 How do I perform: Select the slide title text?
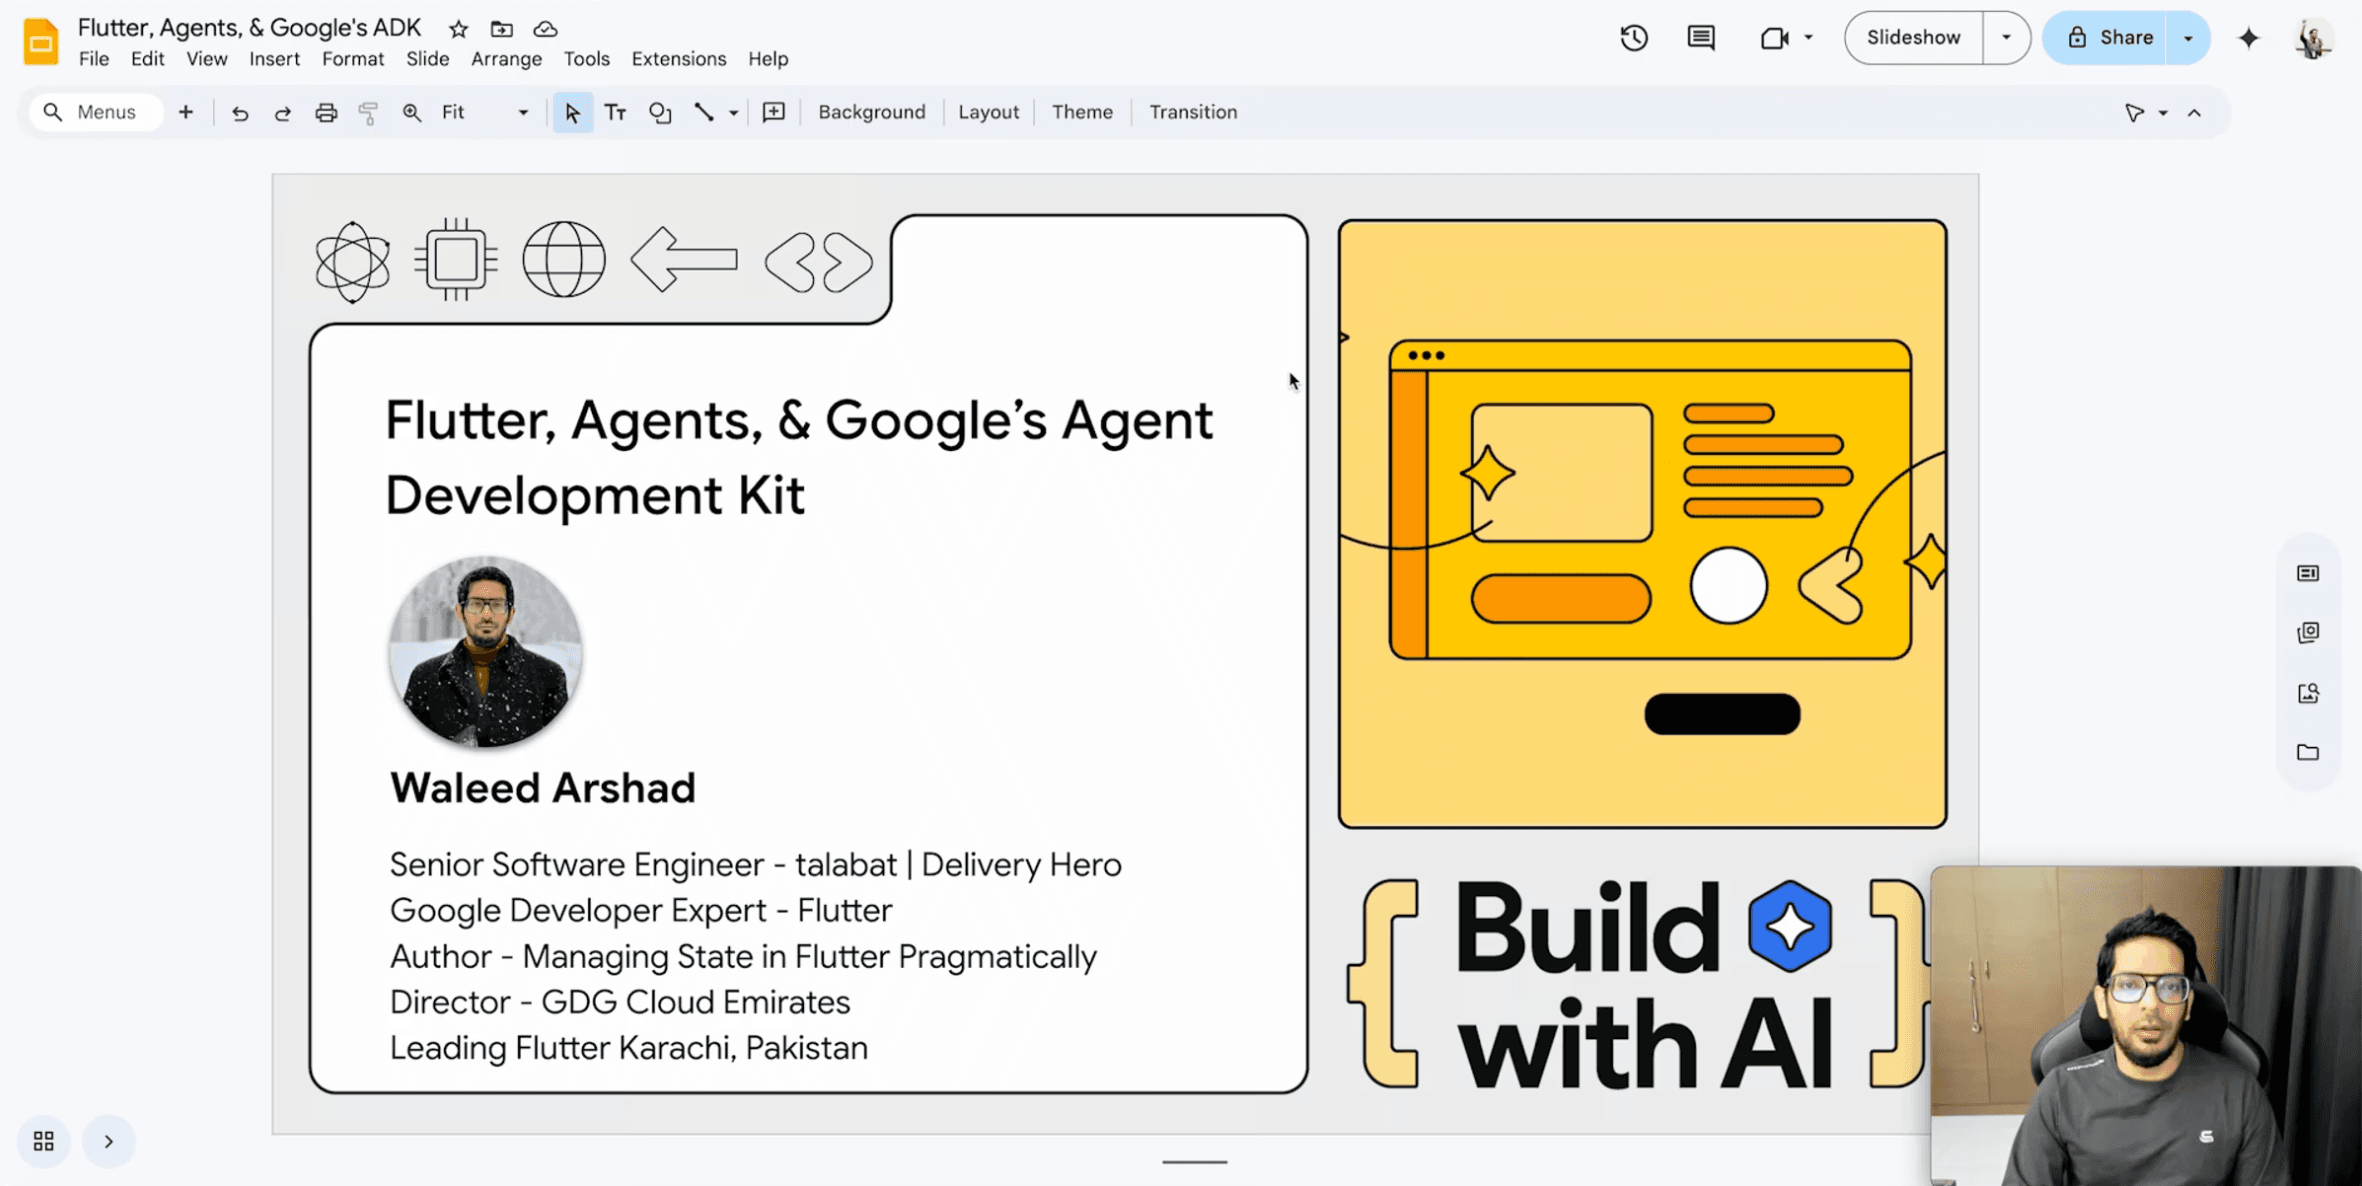[x=799, y=457]
